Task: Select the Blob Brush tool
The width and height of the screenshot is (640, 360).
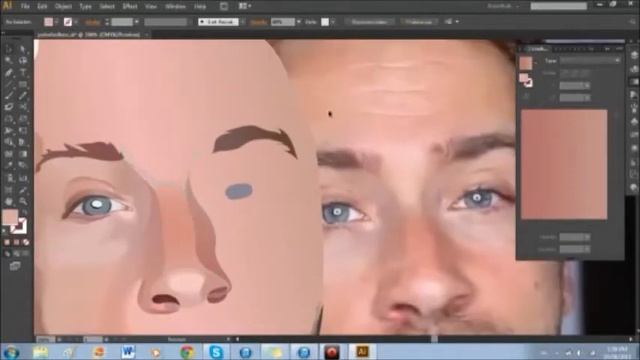Action: [x=9, y=107]
